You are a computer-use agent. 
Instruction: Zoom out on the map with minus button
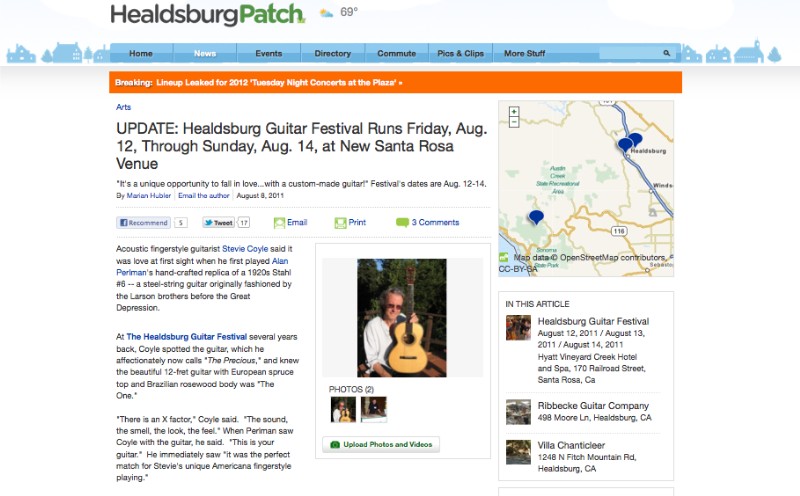pyautogui.click(x=514, y=122)
